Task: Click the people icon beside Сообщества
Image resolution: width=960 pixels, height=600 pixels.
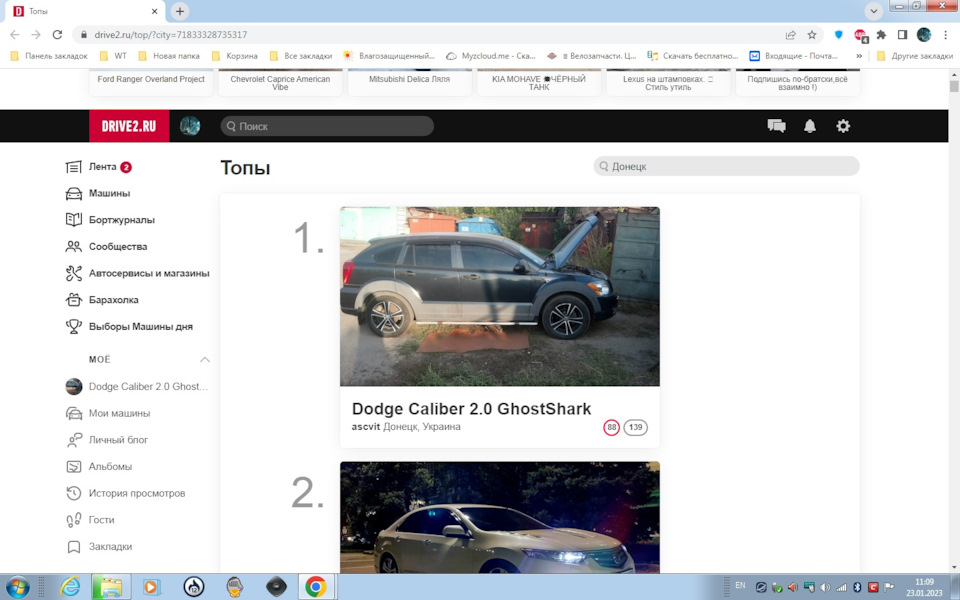Action: pos(73,247)
